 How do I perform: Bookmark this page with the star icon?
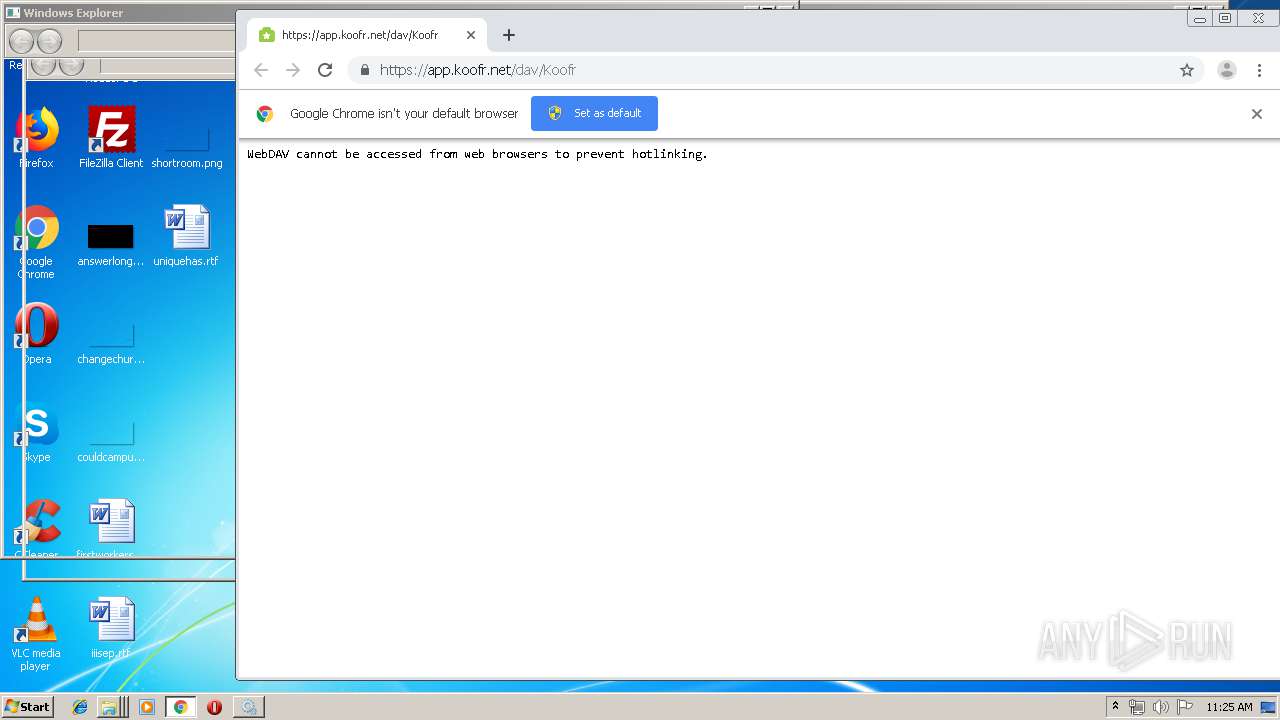tap(1187, 70)
